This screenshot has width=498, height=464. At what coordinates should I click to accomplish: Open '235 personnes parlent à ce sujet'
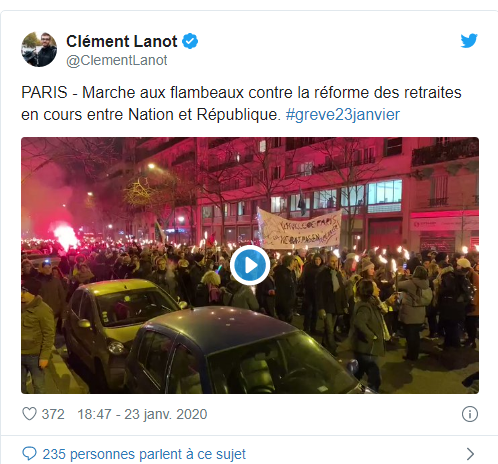144,454
